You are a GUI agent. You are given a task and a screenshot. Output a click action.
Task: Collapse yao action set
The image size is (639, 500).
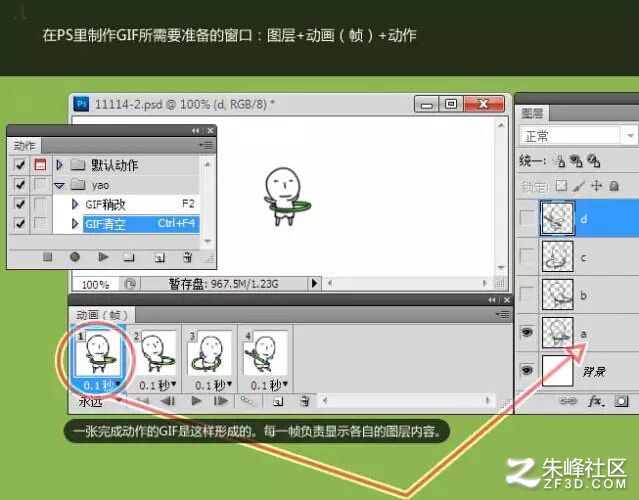point(59,185)
